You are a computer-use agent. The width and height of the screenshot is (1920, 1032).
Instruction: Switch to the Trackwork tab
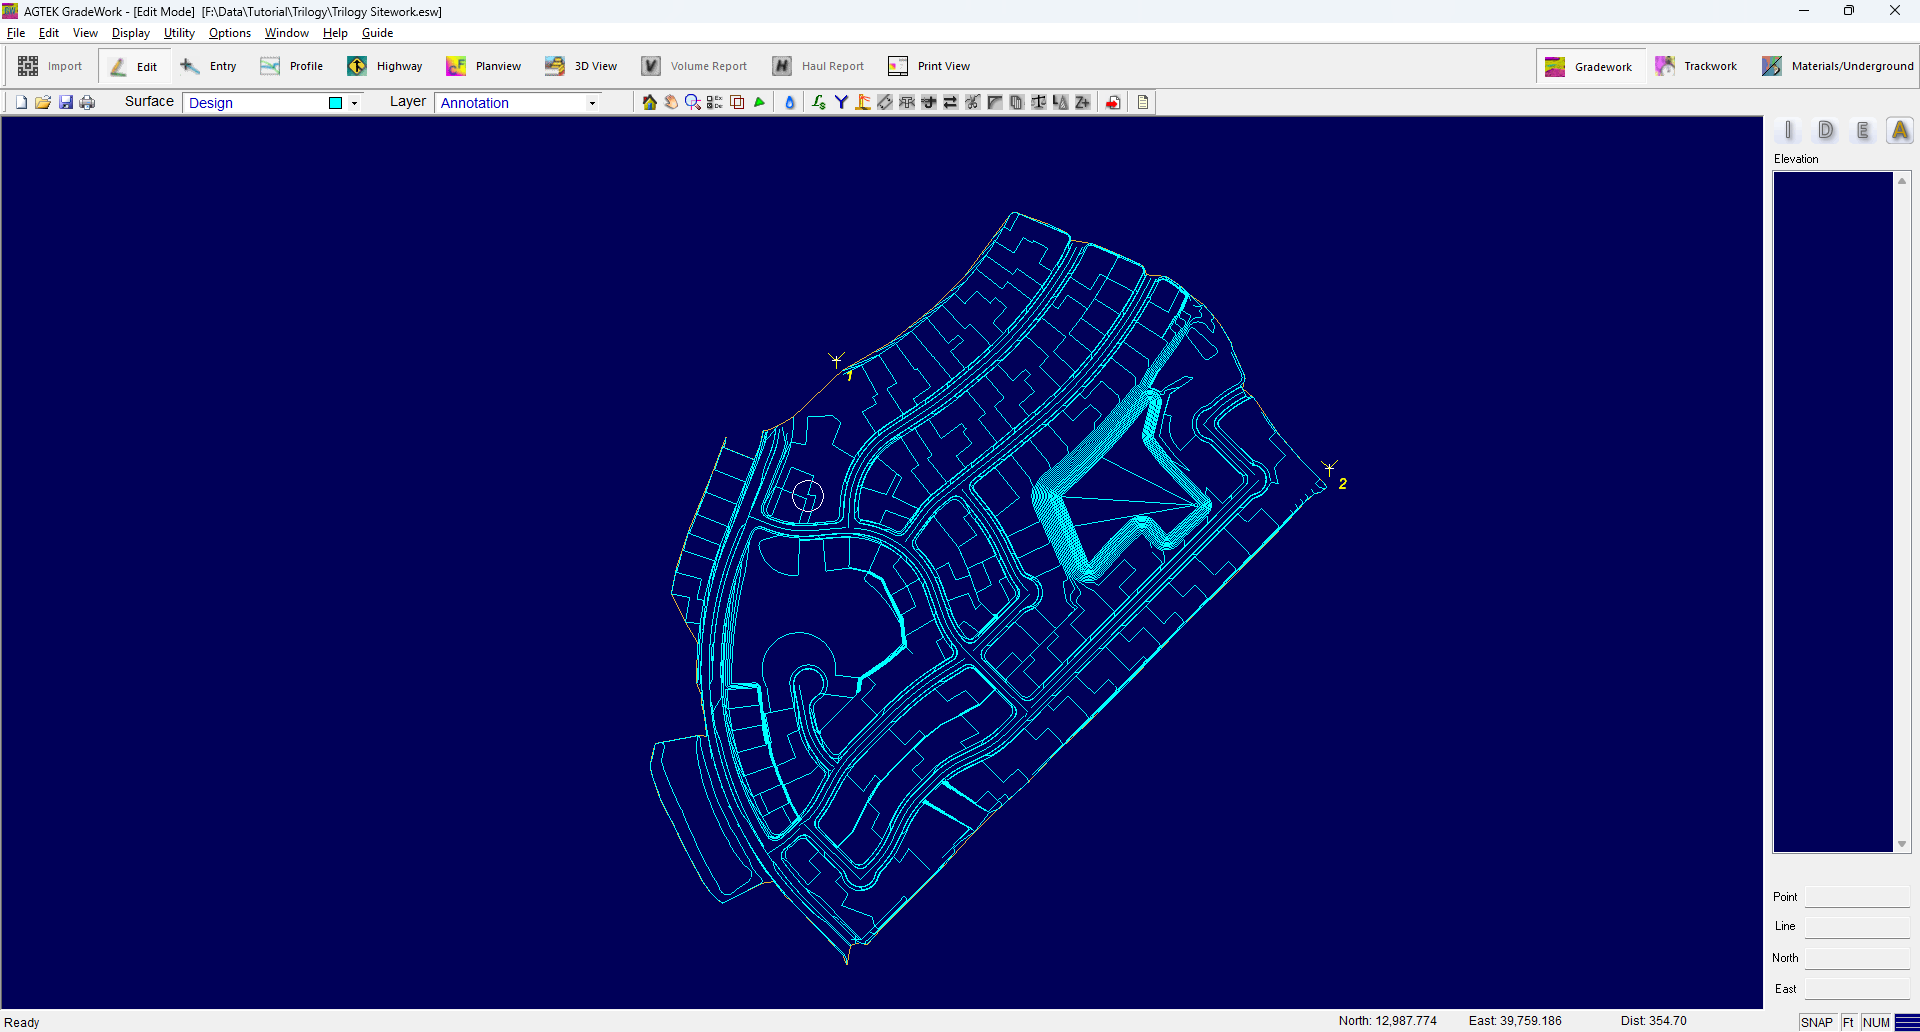click(1697, 66)
